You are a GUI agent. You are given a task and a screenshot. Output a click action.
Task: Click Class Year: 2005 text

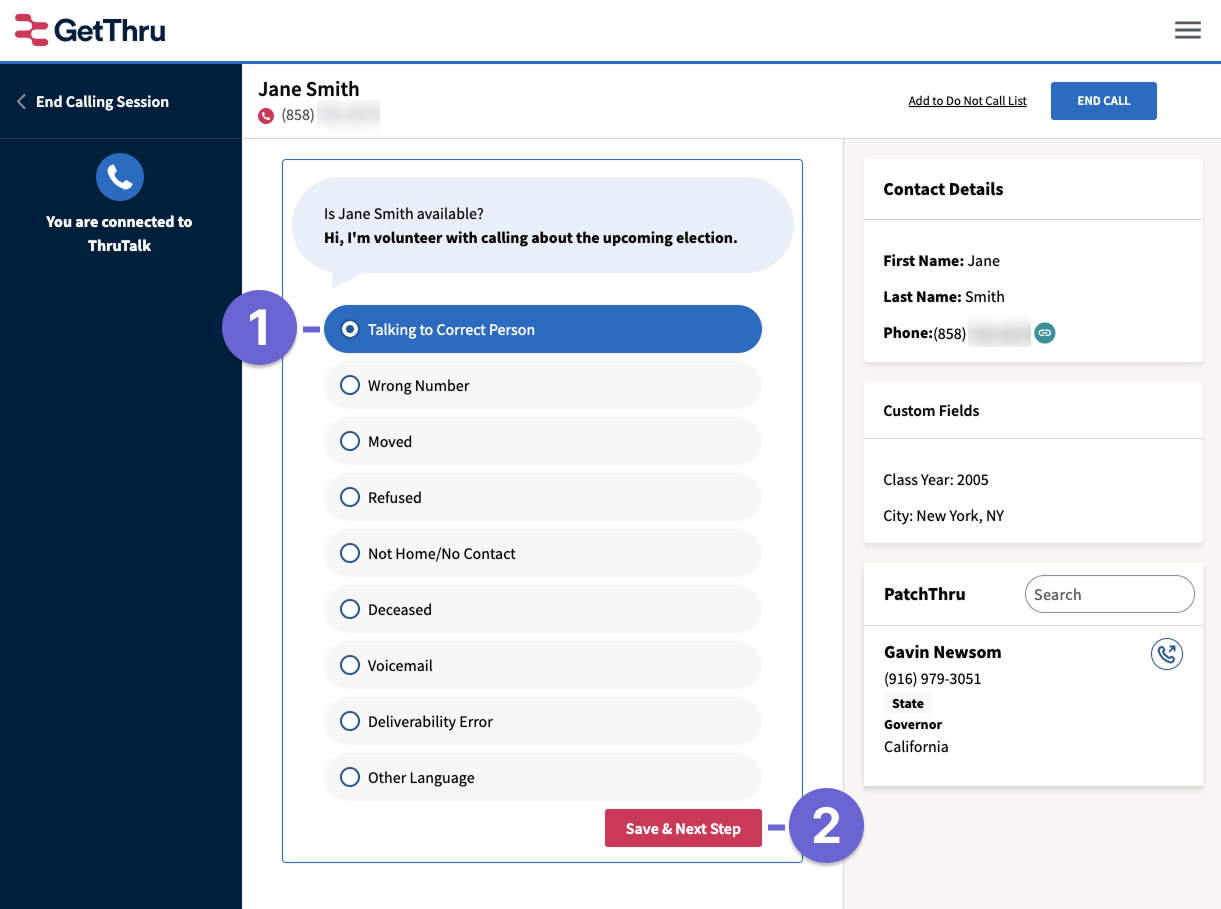pyautogui.click(x=936, y=480)
